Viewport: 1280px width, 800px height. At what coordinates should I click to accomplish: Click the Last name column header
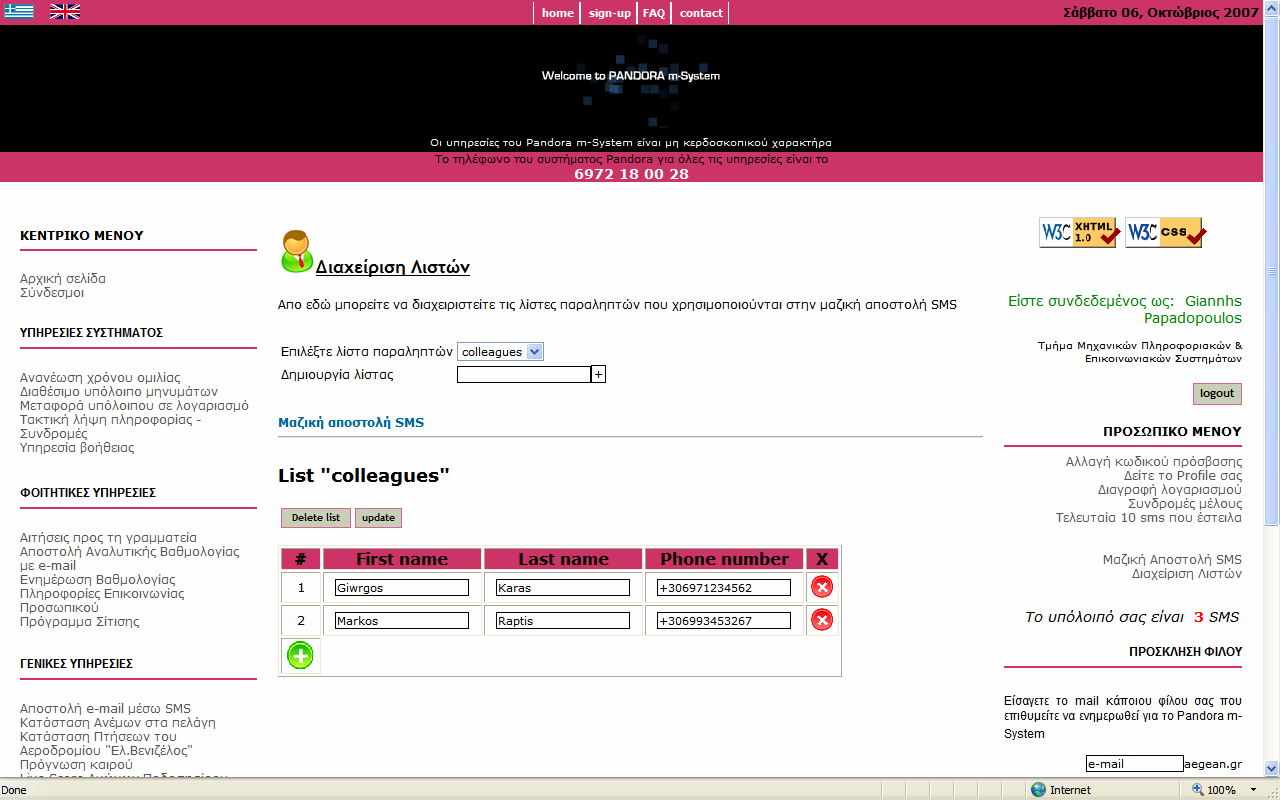(563, 559)
